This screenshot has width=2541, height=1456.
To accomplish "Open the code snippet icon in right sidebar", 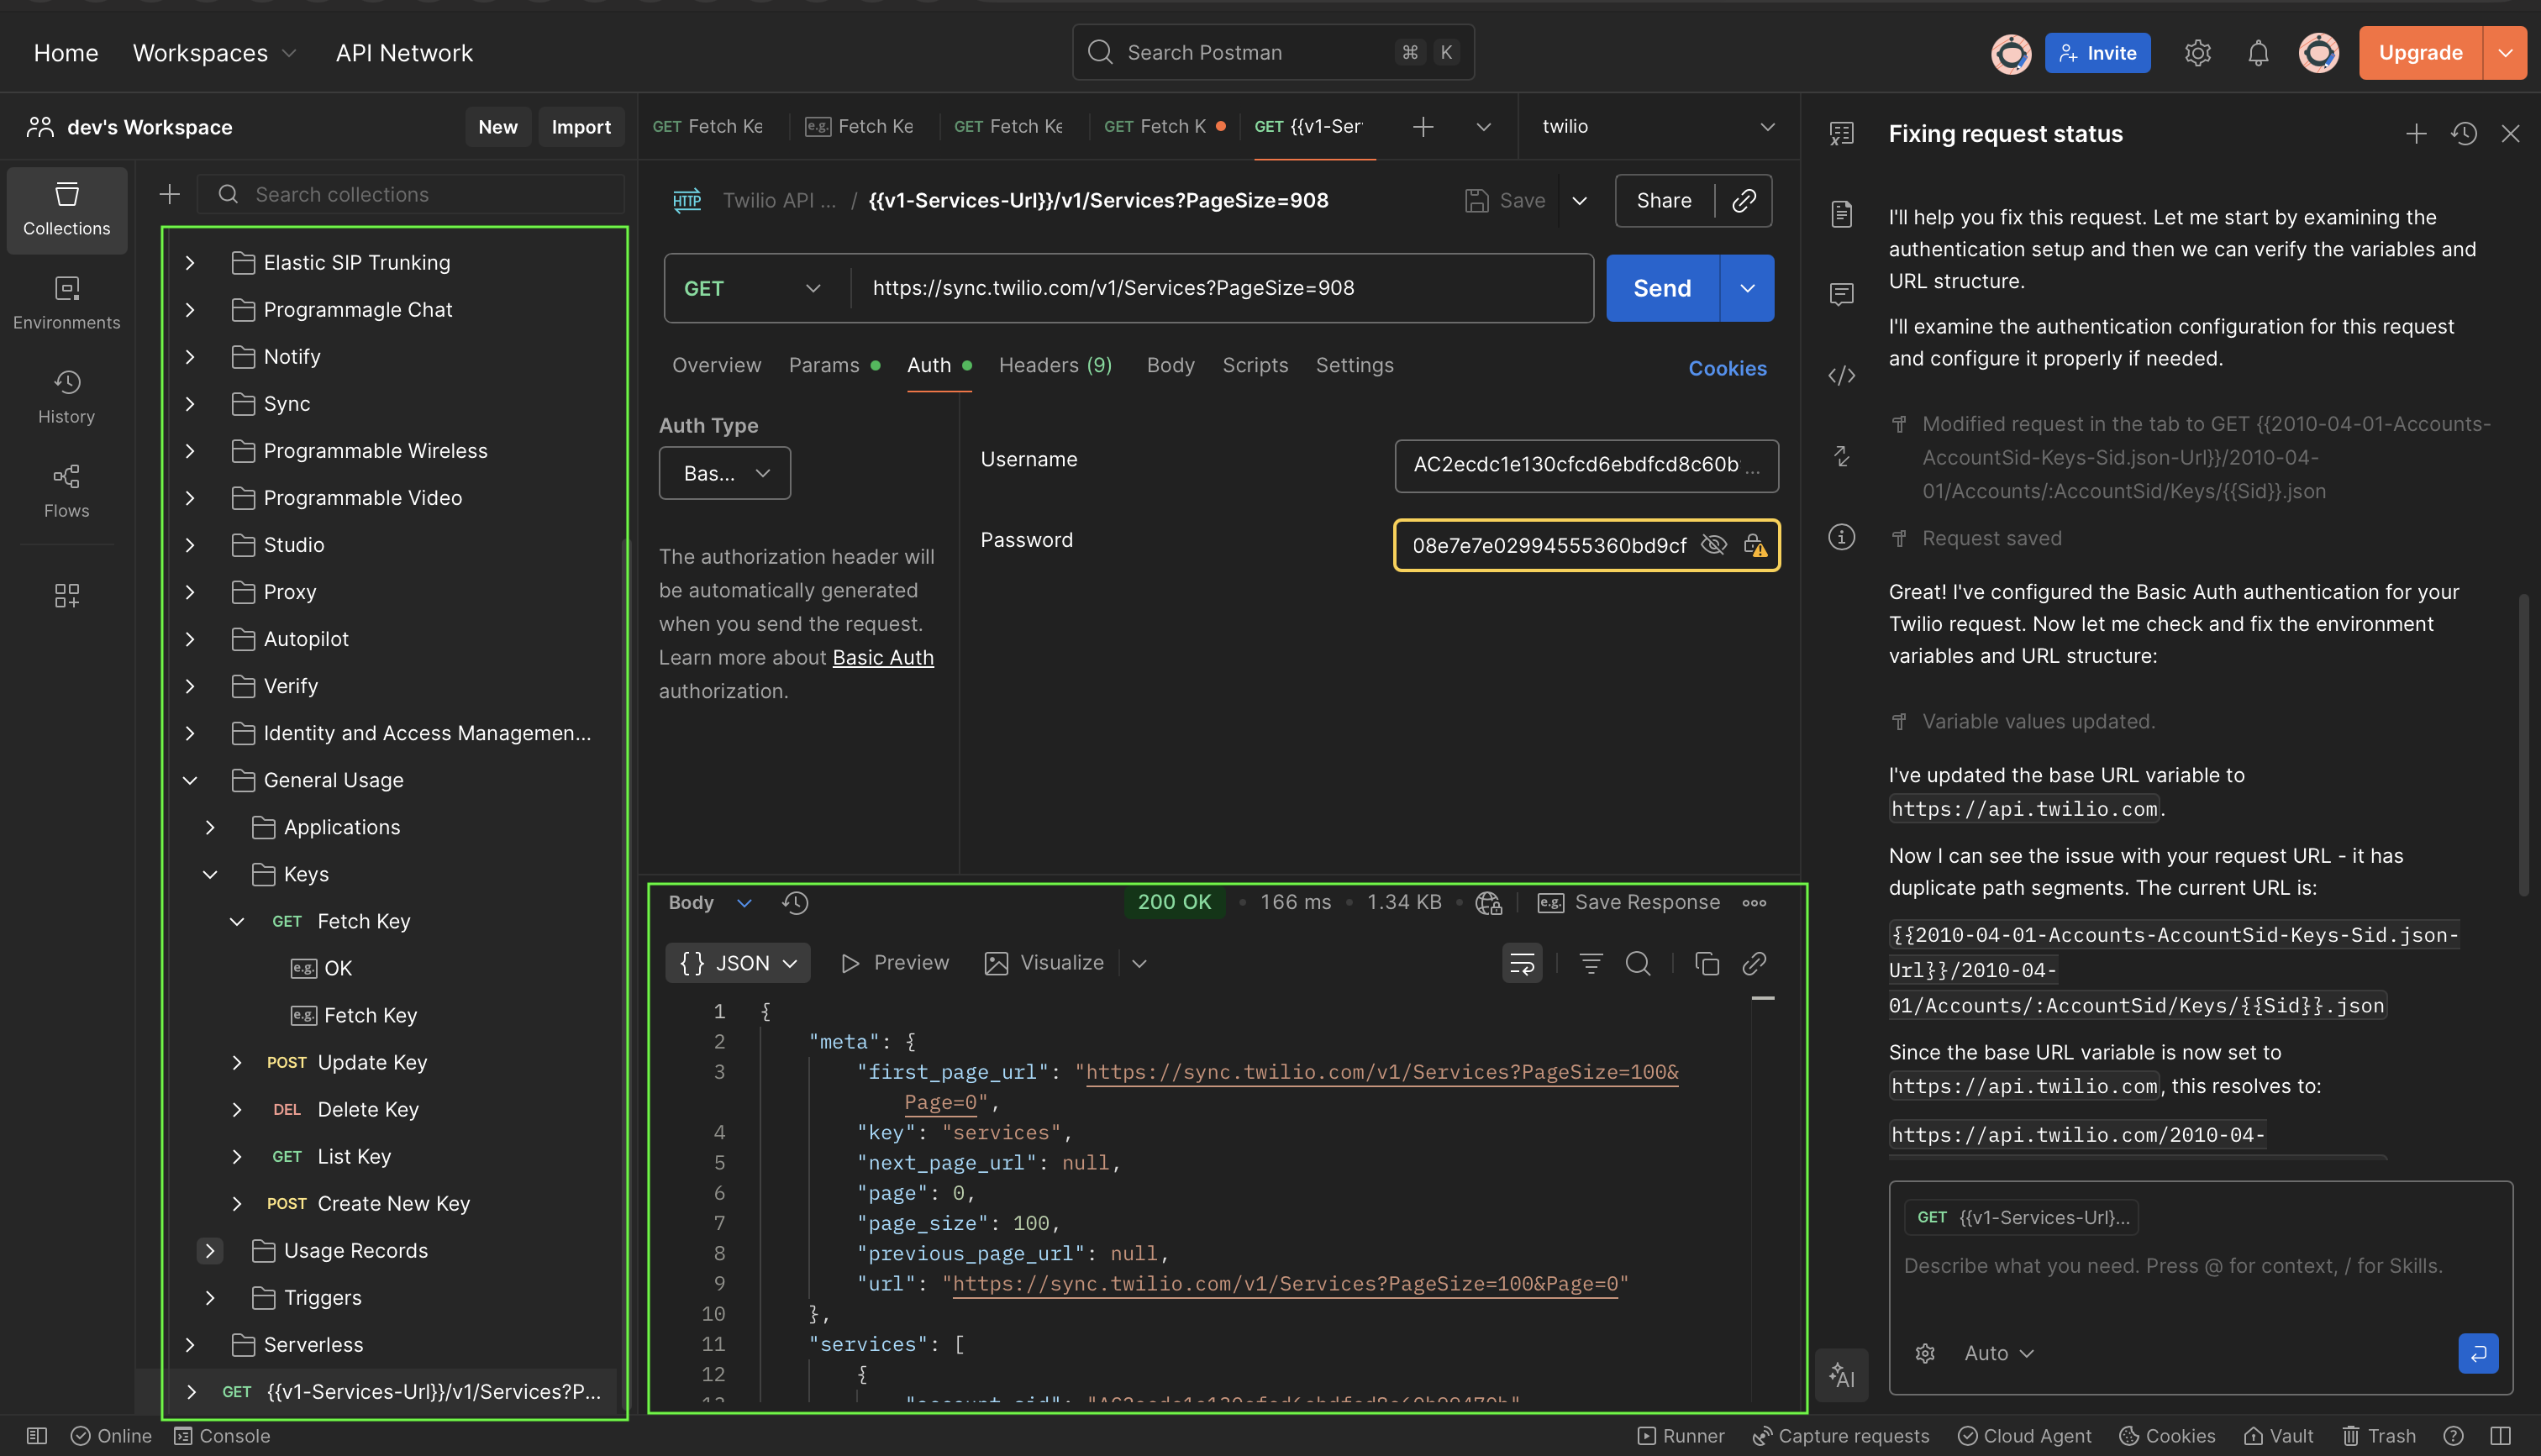I will pos(1841,375).
